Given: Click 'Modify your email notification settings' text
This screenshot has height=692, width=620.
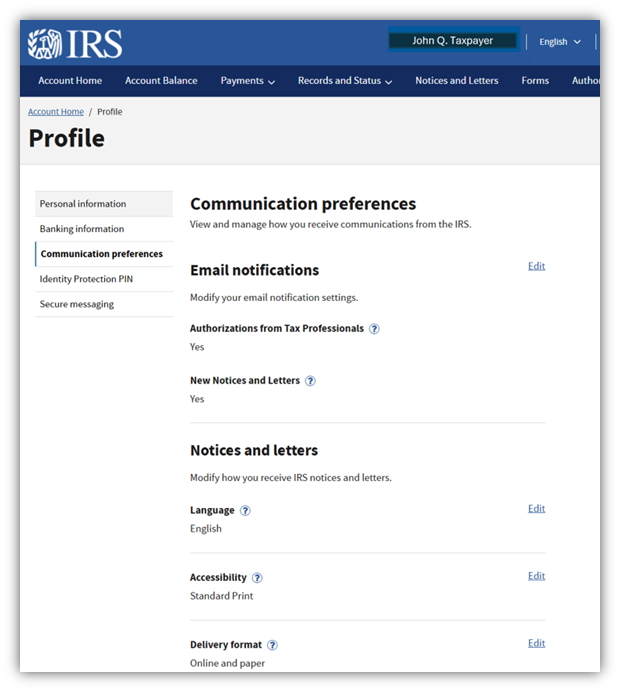Looking at the screenshot, I should (x=274, y=298).
